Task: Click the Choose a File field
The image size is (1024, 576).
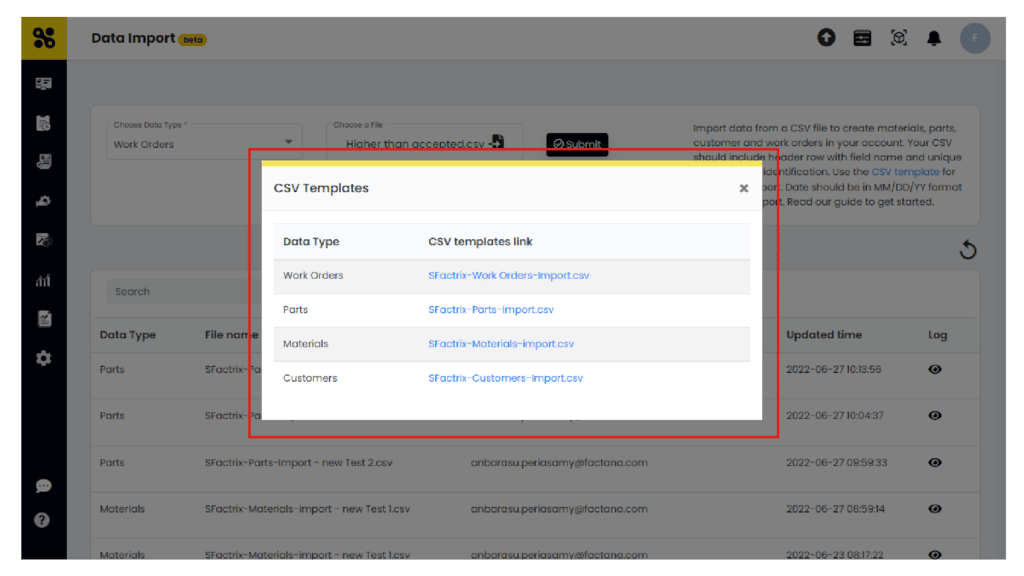Action: coord(424,142)
